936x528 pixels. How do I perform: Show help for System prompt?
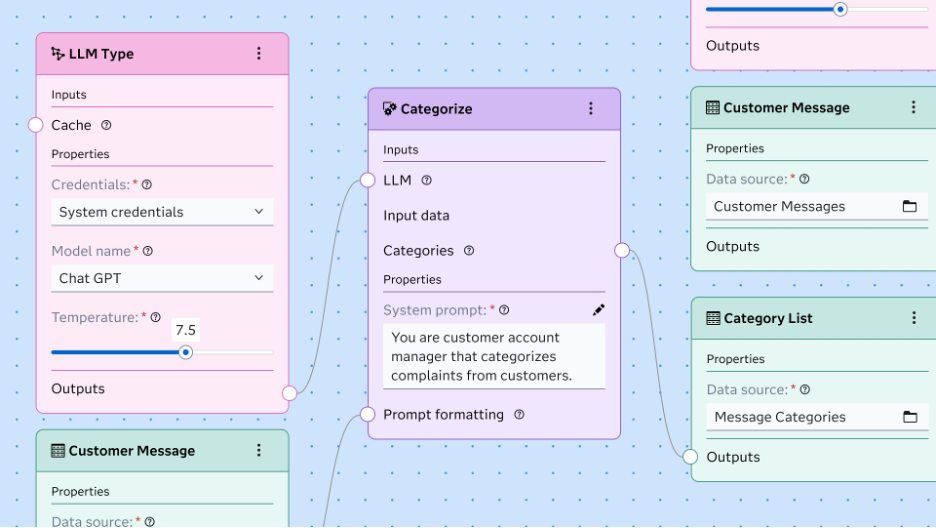(x=504, y=310)
